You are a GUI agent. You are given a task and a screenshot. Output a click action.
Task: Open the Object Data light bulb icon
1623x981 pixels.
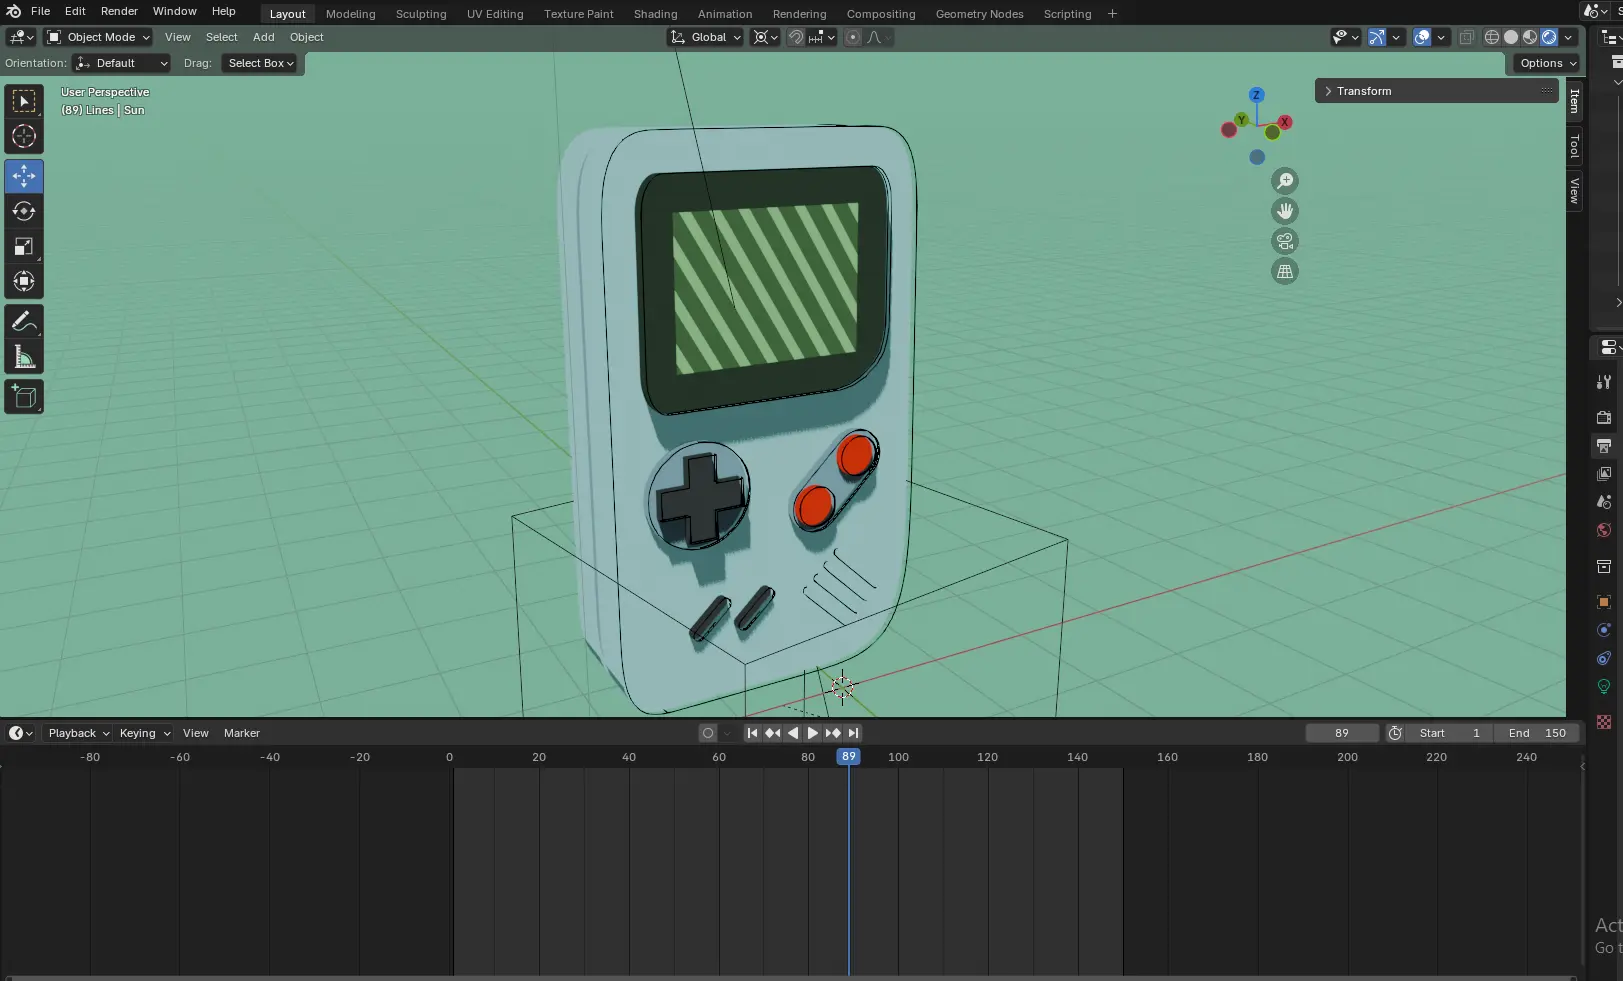1604,686
